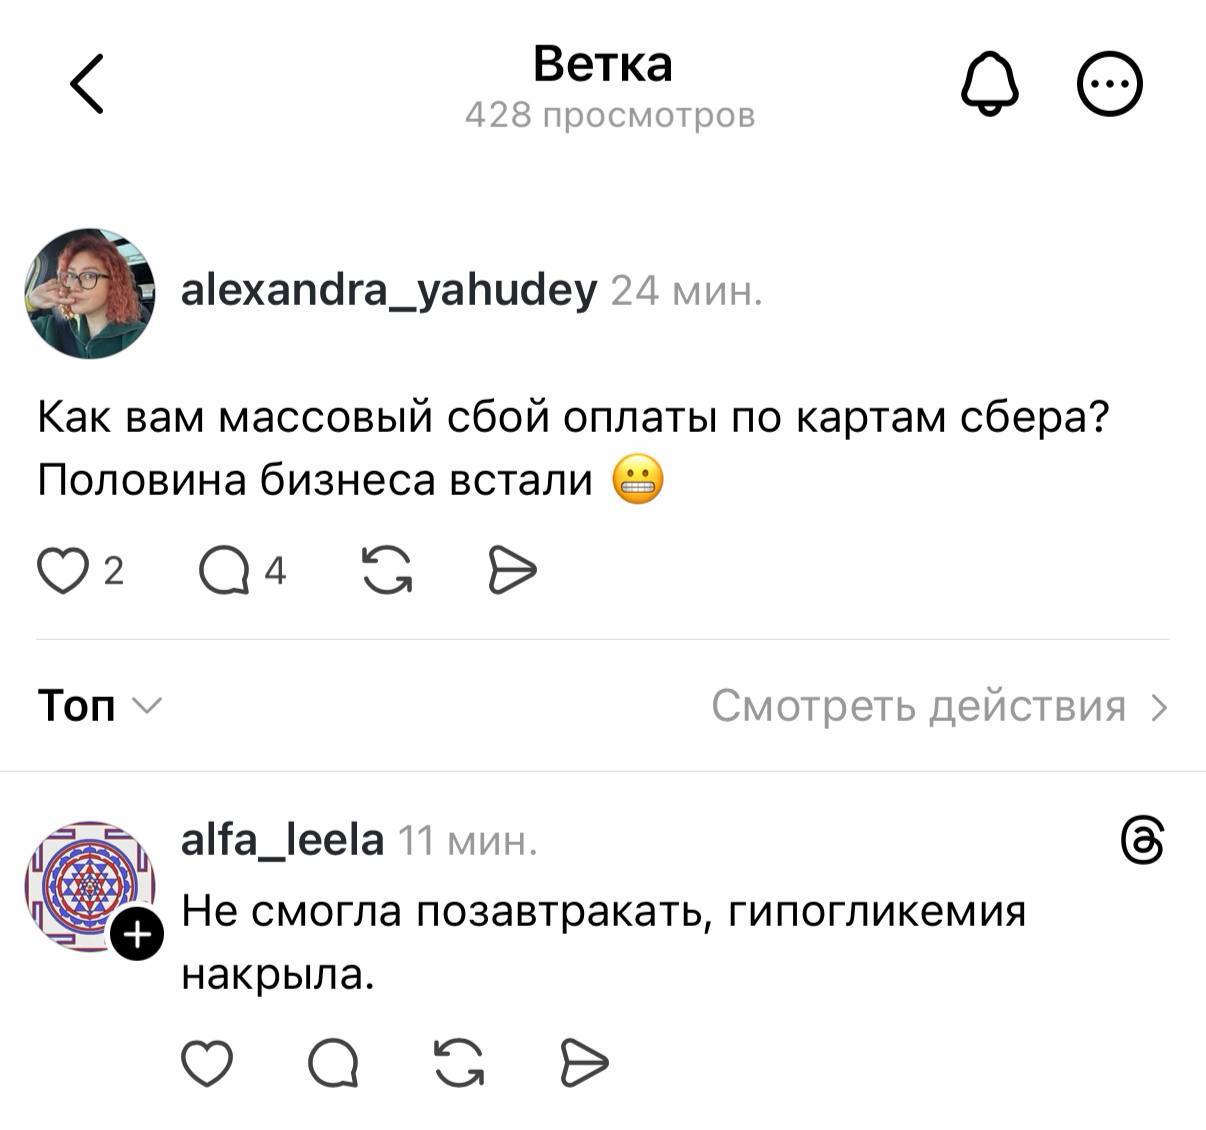Image resolution: width=1206 pixels, height=1130 pixels.
Task: Repost the main post about Sber outage
Action: [387, 571]
